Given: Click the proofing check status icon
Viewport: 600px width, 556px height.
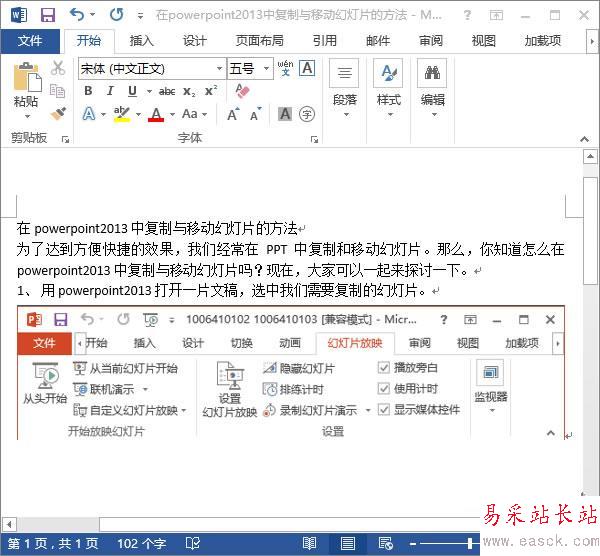Looking at the screenshot, I should click(192, 543).
